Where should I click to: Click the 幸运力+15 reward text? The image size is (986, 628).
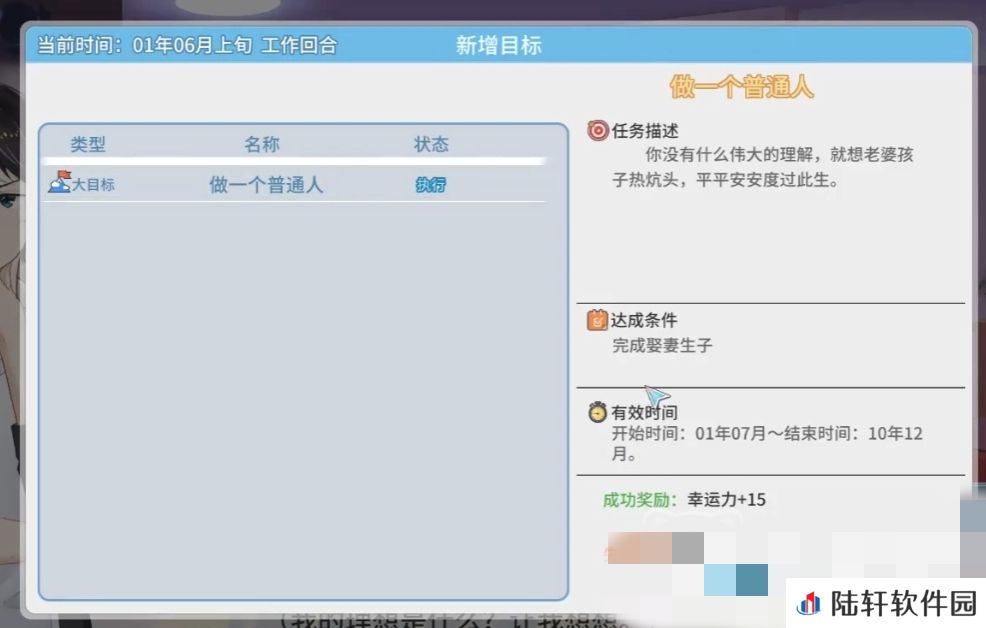coord(726,500)
